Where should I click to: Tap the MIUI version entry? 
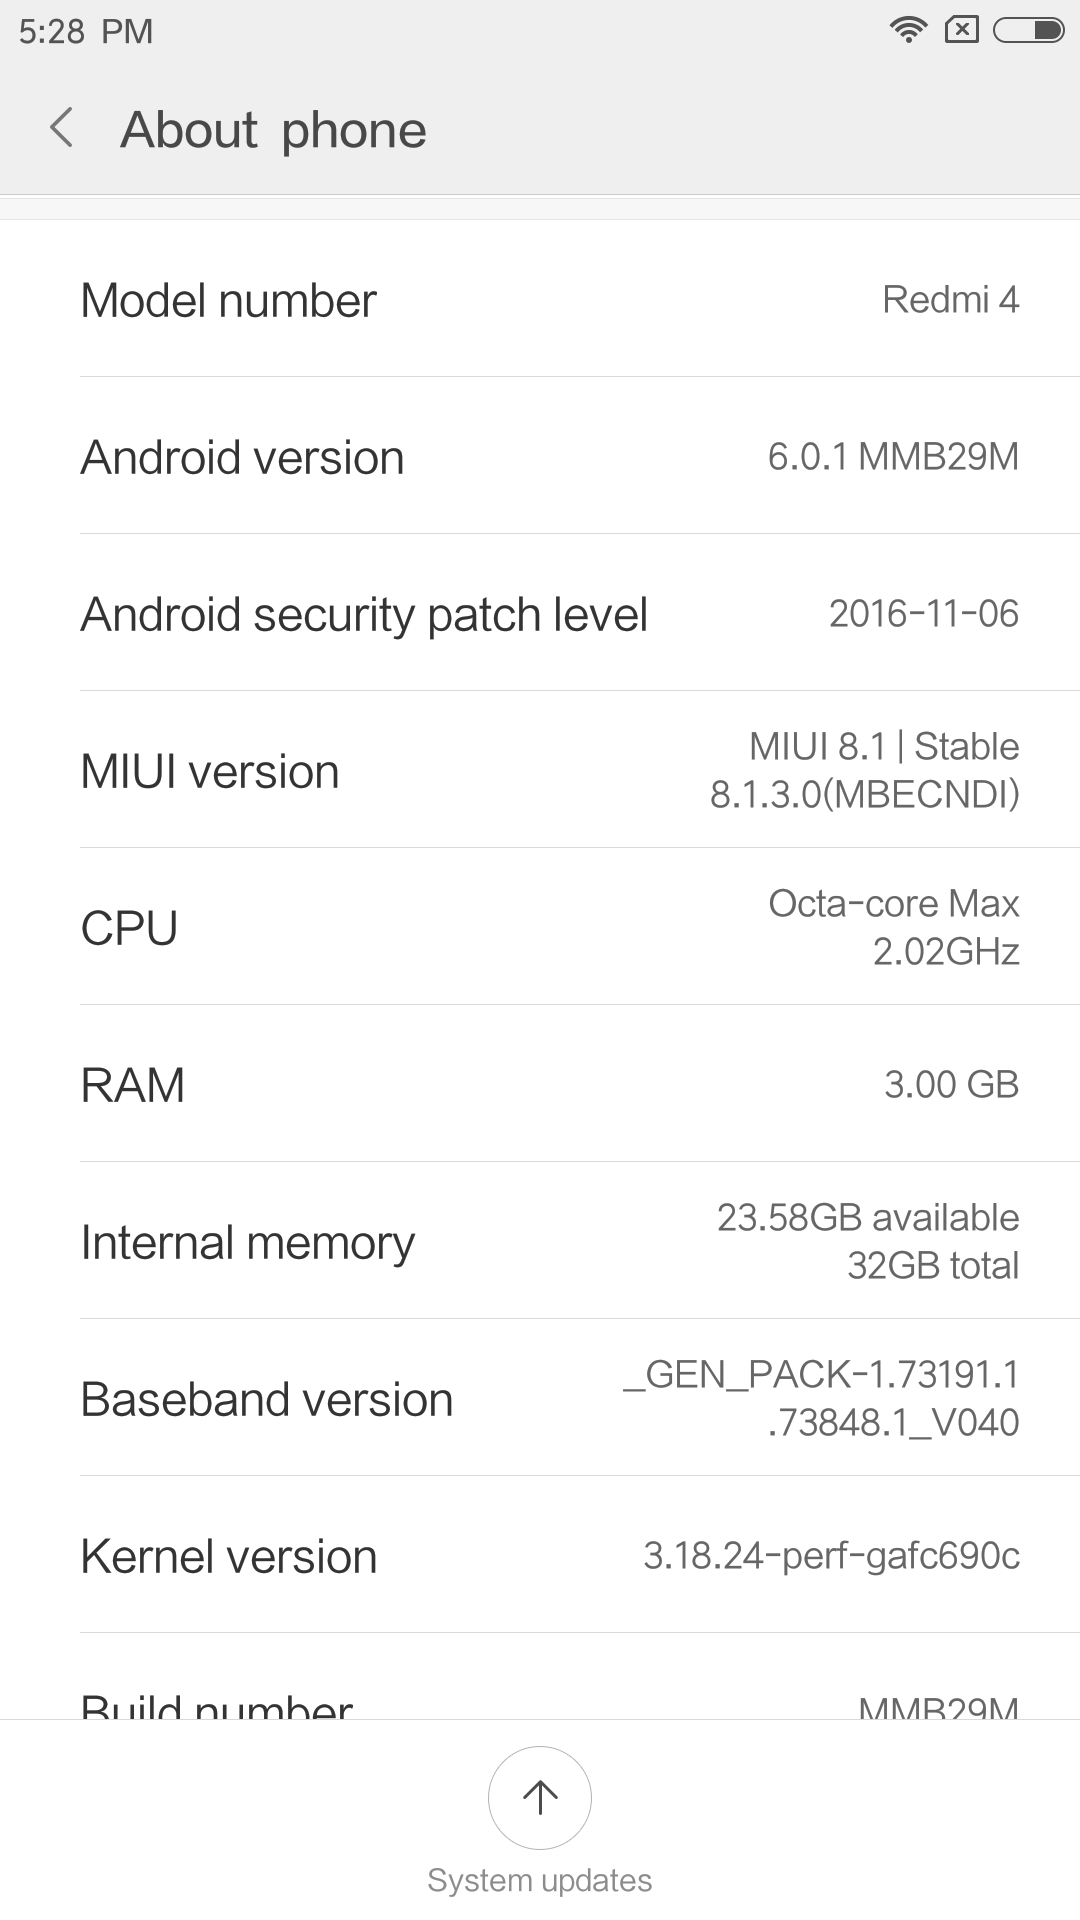540,770
